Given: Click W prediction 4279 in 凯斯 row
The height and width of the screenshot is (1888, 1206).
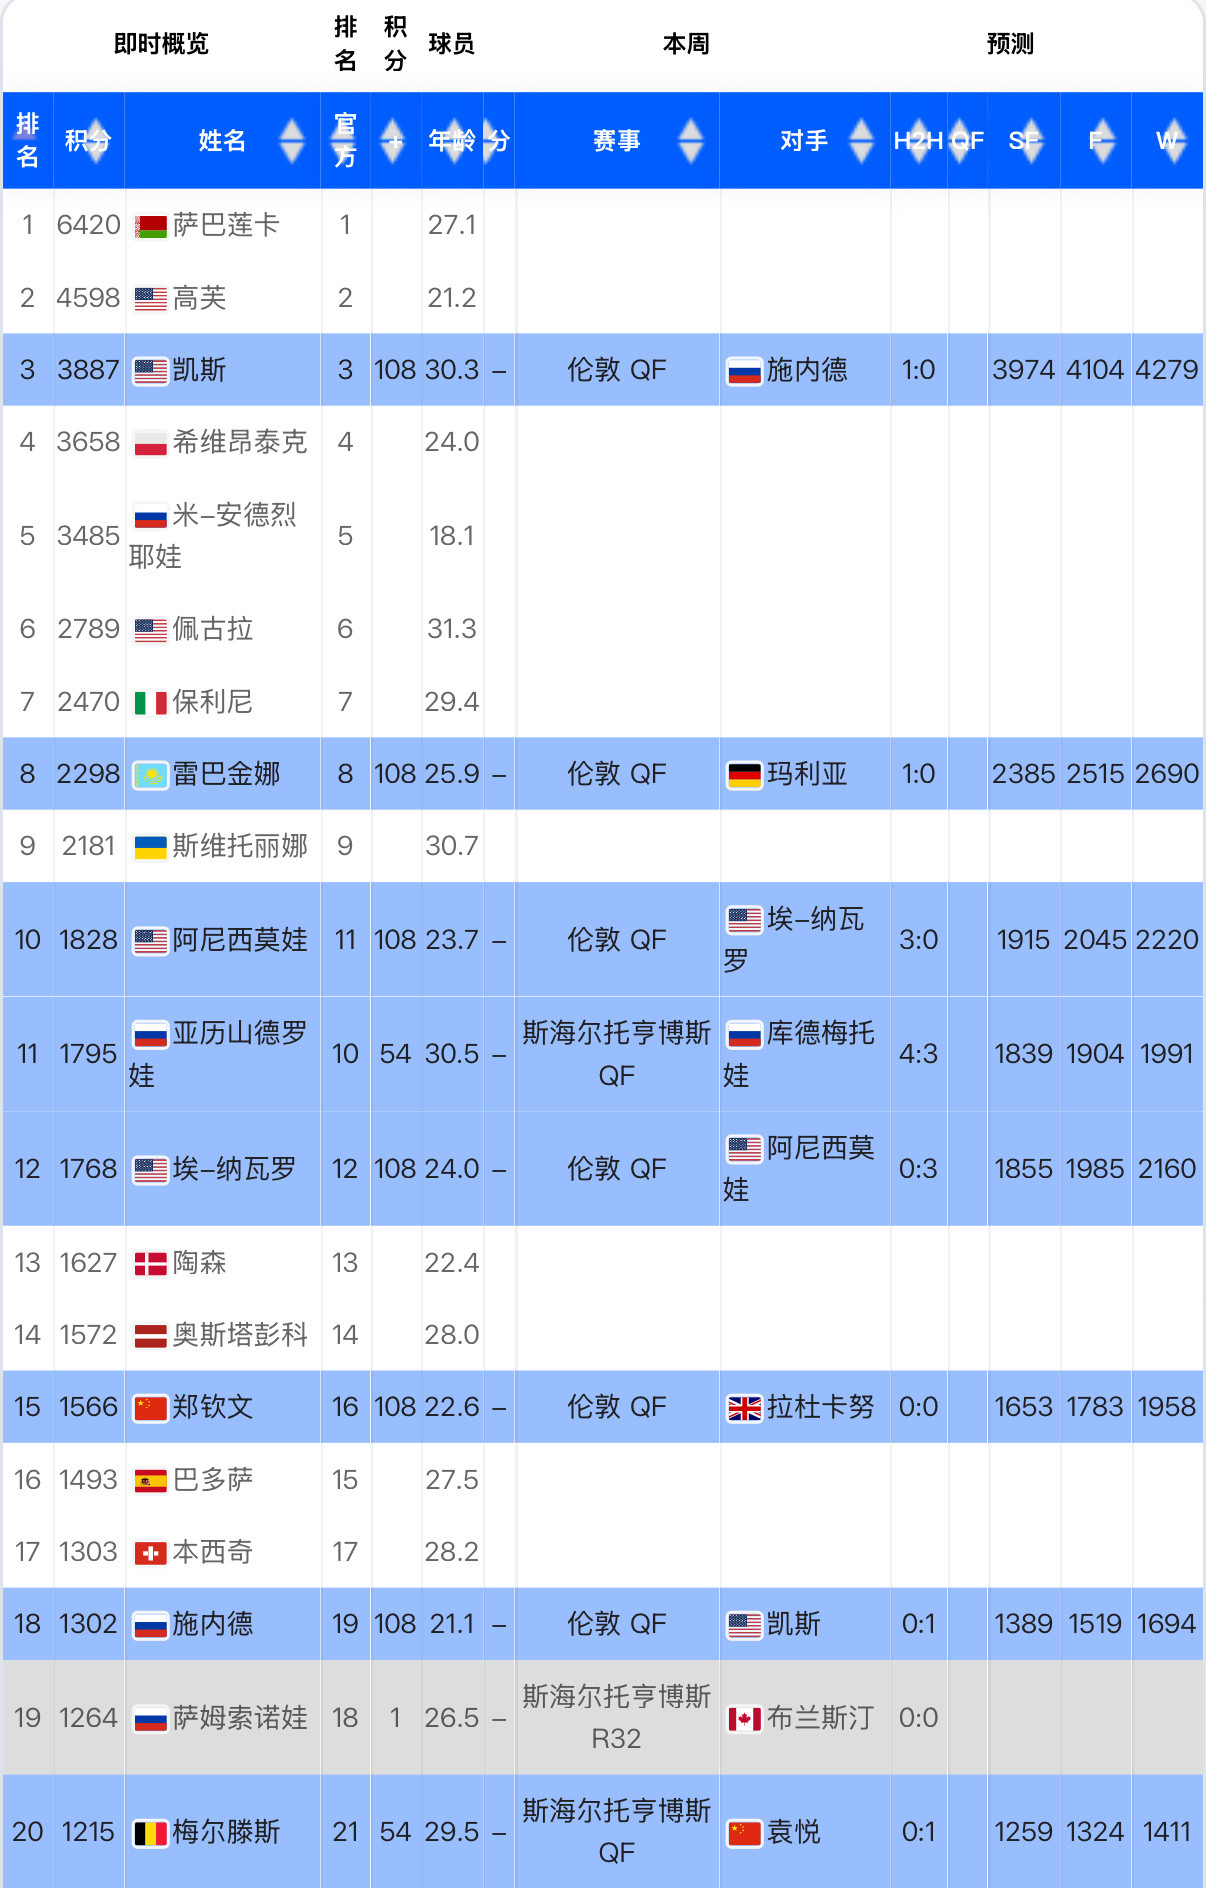Looking at the screenshot, I should tap(1167, 370).
